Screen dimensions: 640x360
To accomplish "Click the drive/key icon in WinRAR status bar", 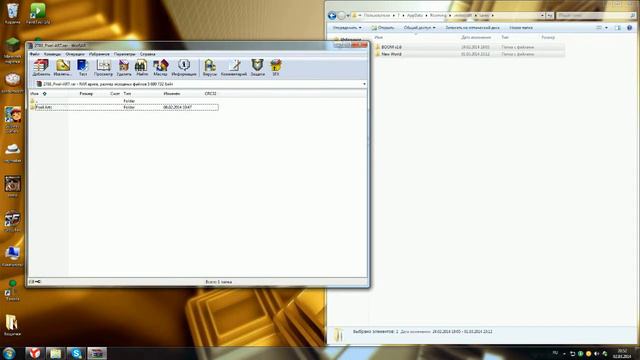I will tap(35, 282).
